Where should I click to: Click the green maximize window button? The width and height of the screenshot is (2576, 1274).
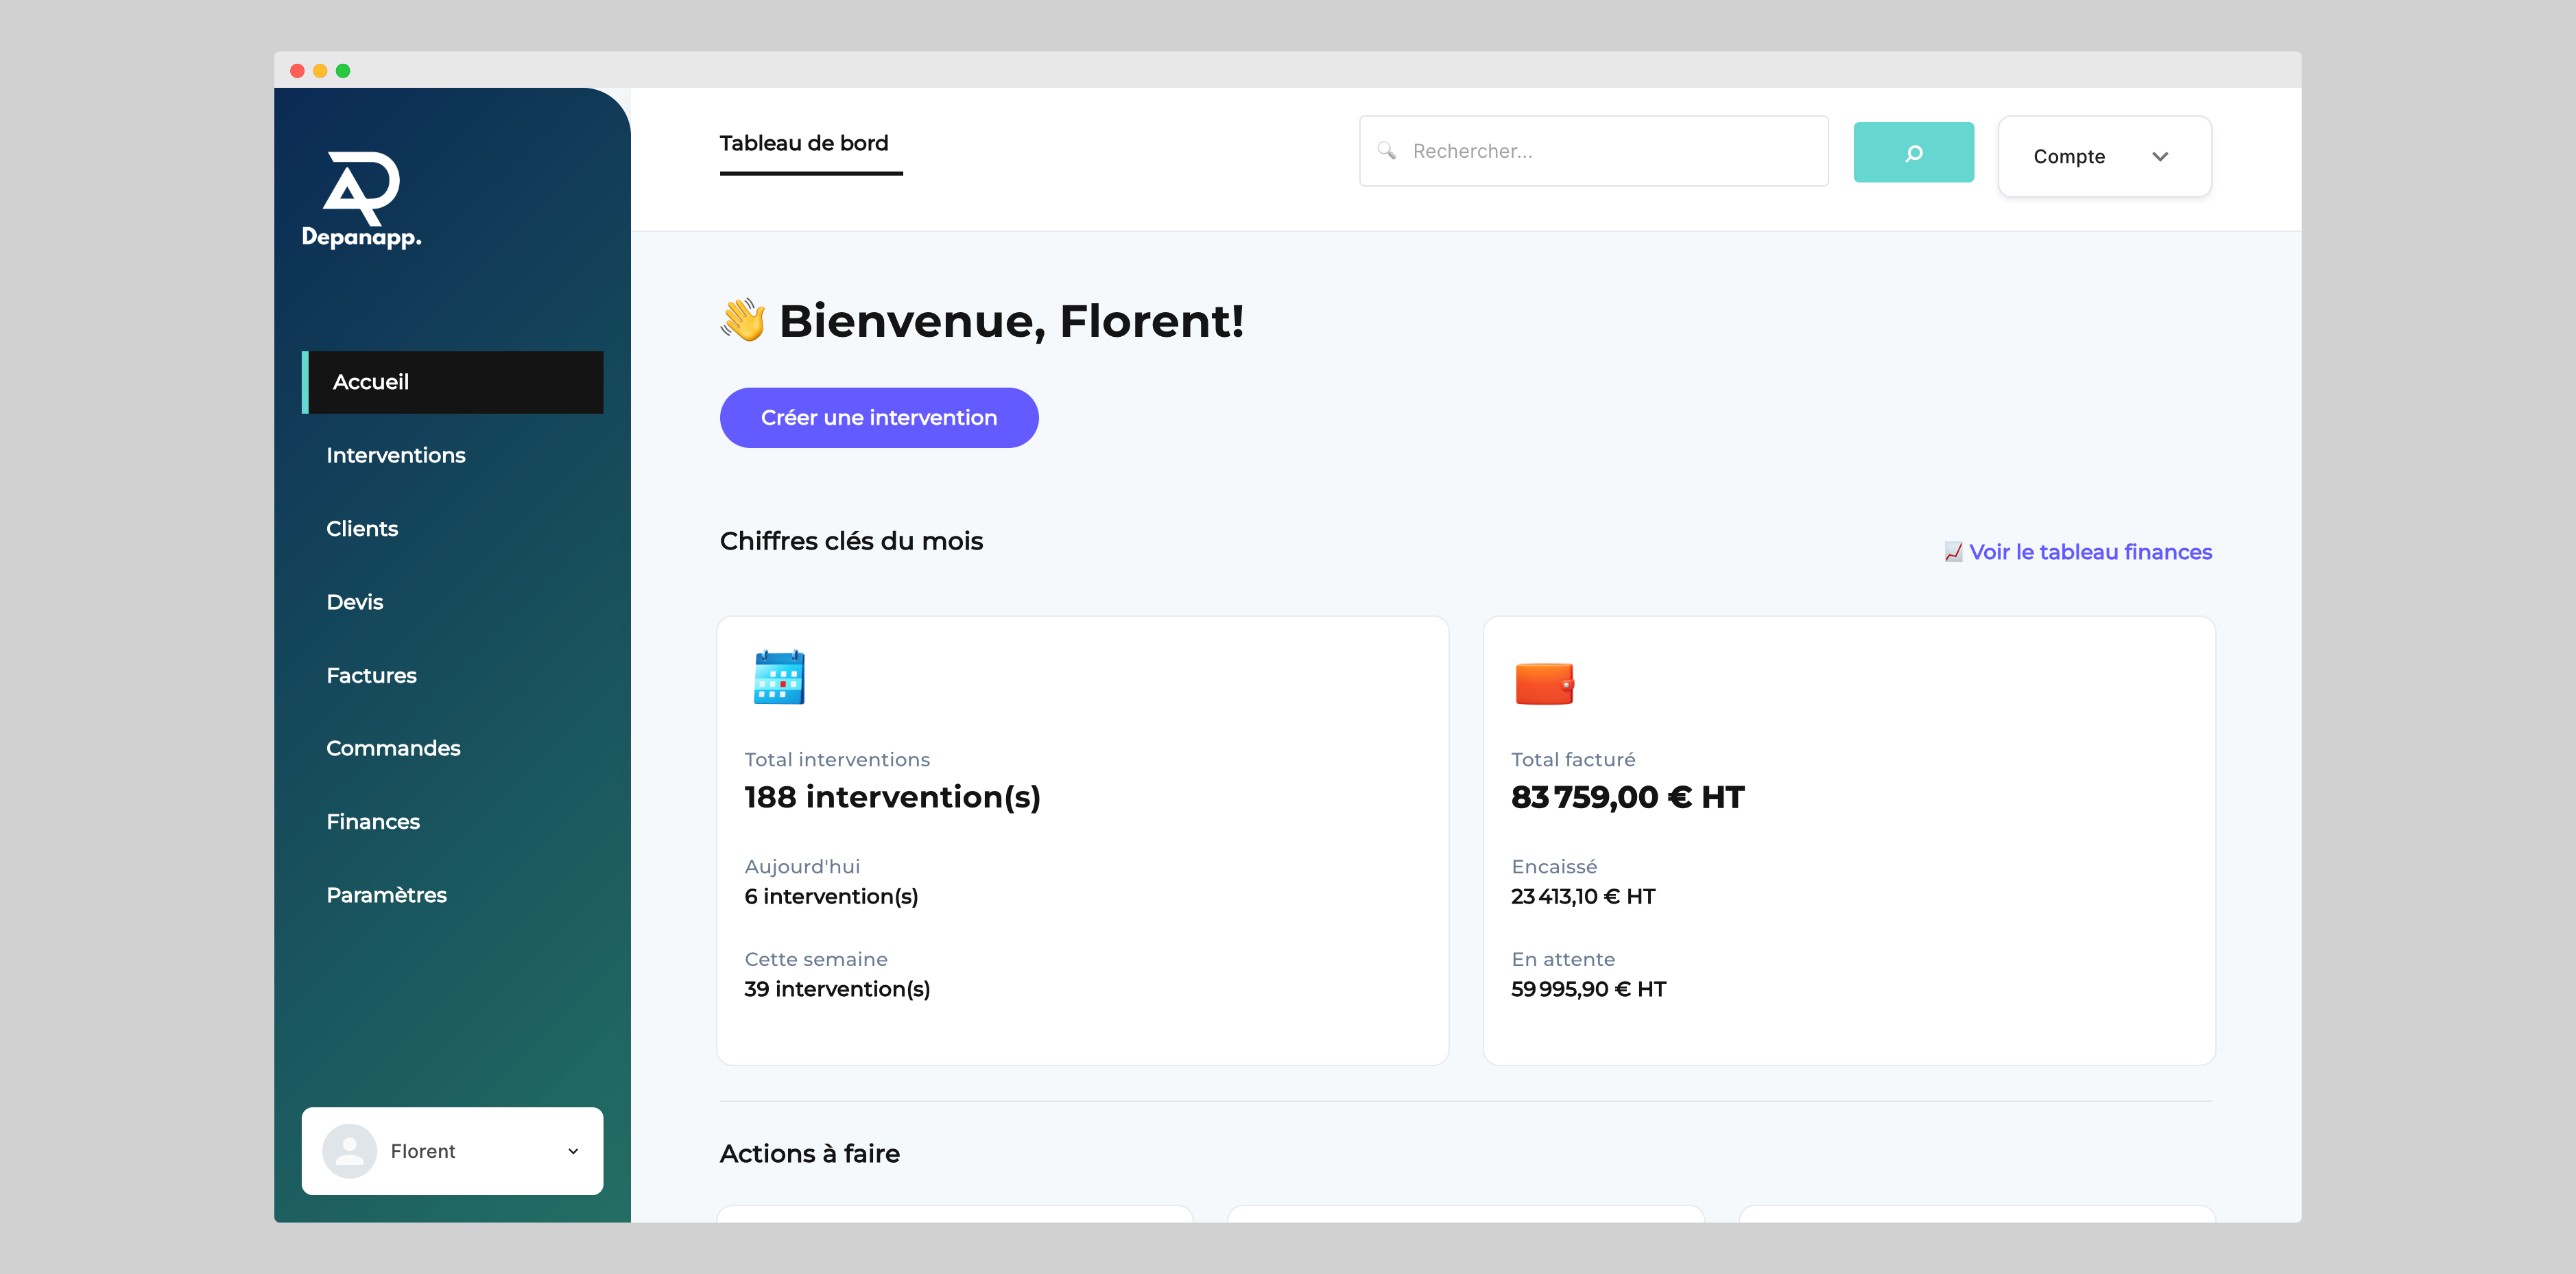tap(343, 71)
